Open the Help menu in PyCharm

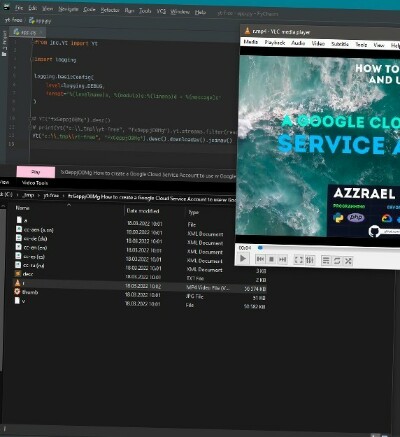click(200, 12)
